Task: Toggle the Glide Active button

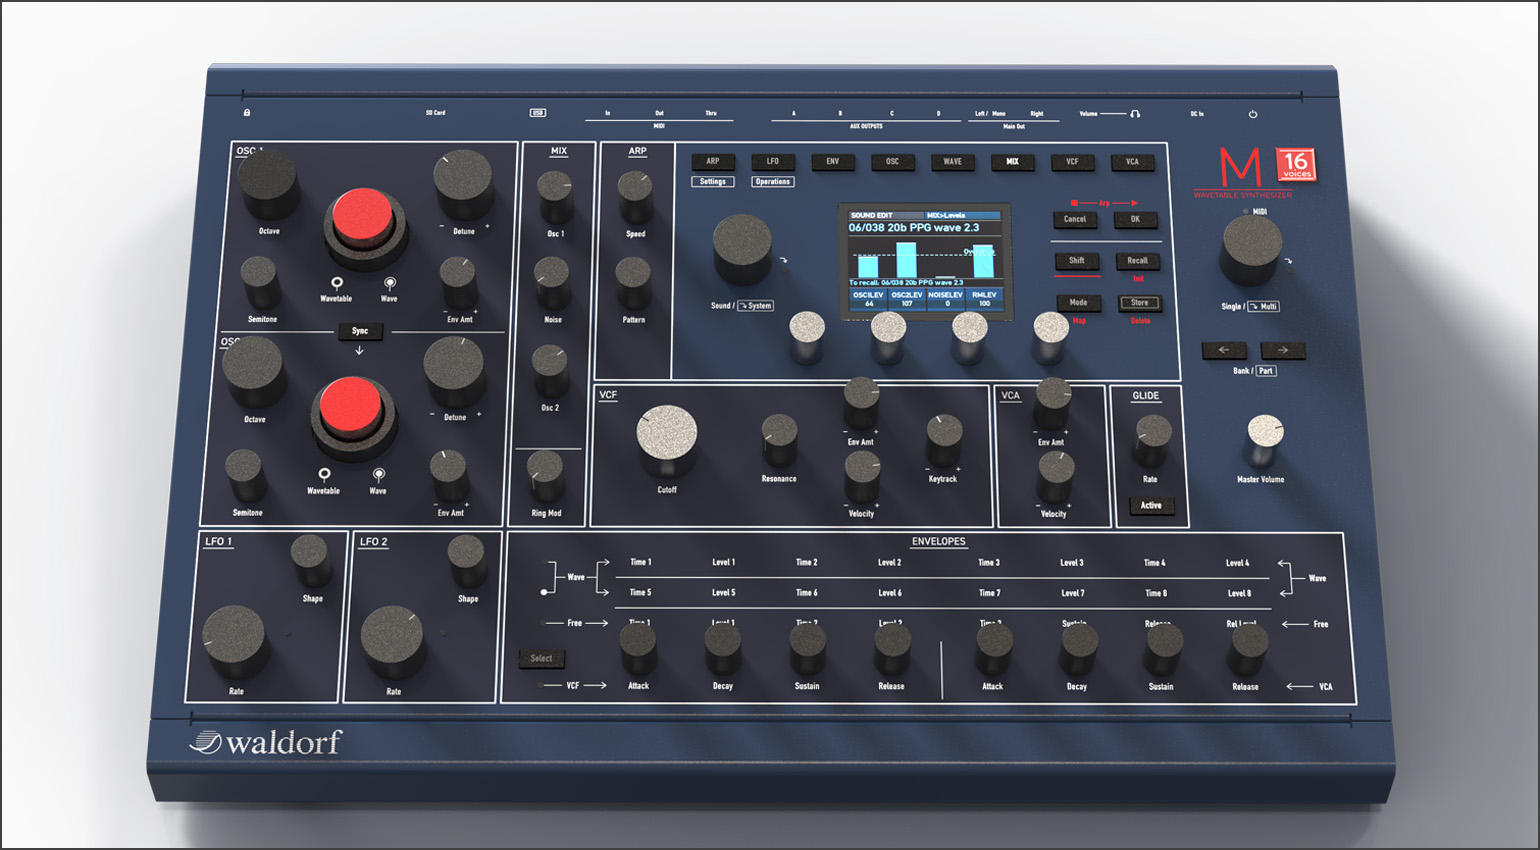Action: [x=1151, y=506]
